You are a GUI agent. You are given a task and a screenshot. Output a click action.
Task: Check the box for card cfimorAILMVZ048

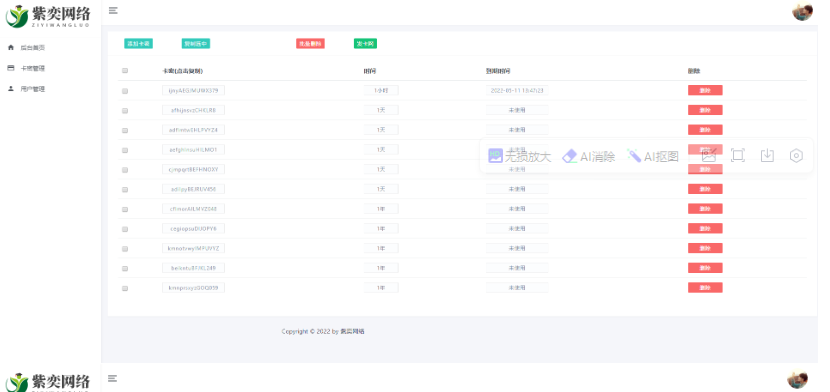click(x=125, y=209)
